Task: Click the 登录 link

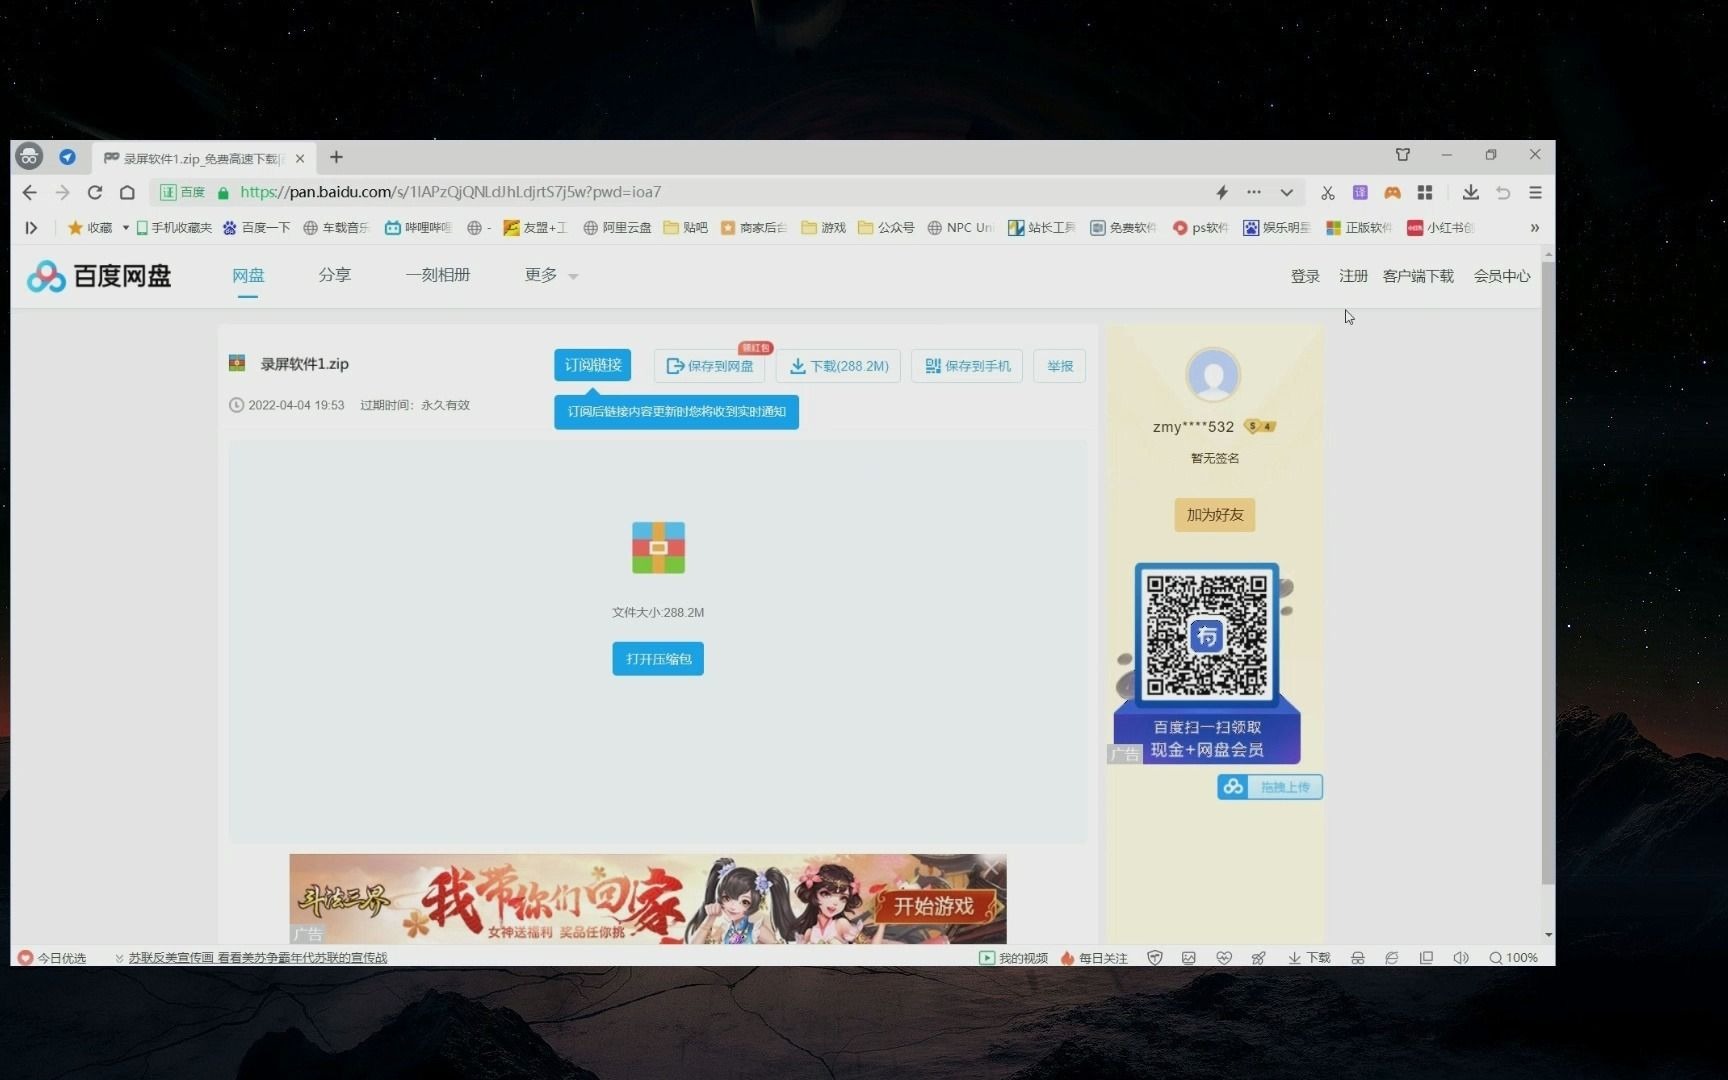Action: [x=1305, y=276]
